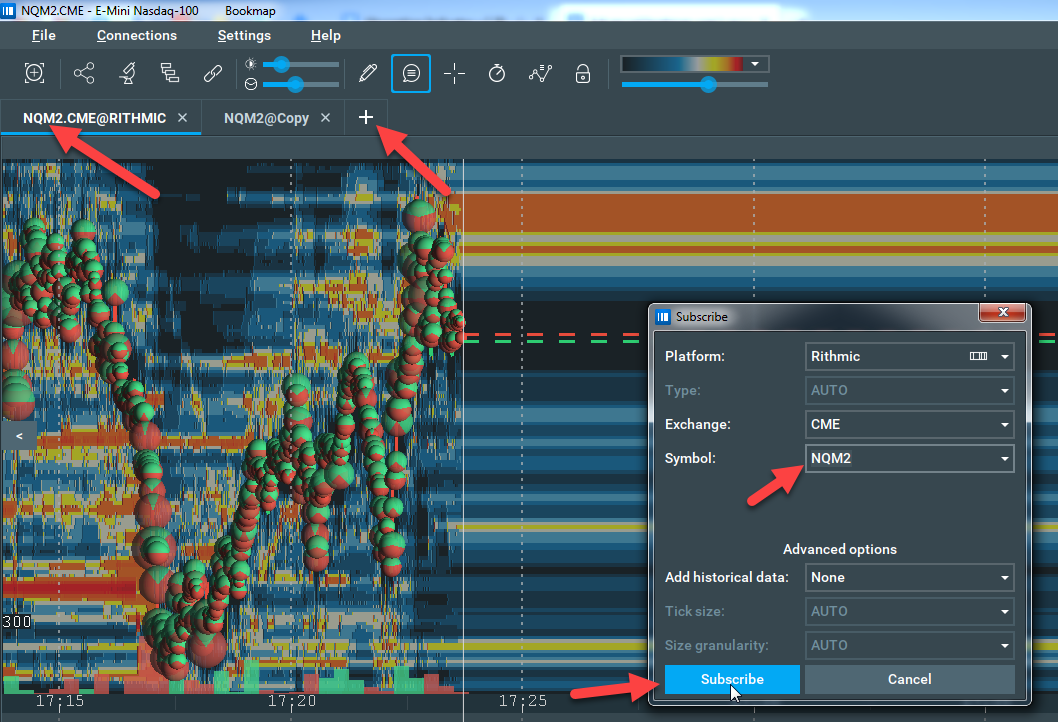1058x722 pixels.
Task: Open the Settings menu
Action: pyautogui.click(x=244, y=35)
